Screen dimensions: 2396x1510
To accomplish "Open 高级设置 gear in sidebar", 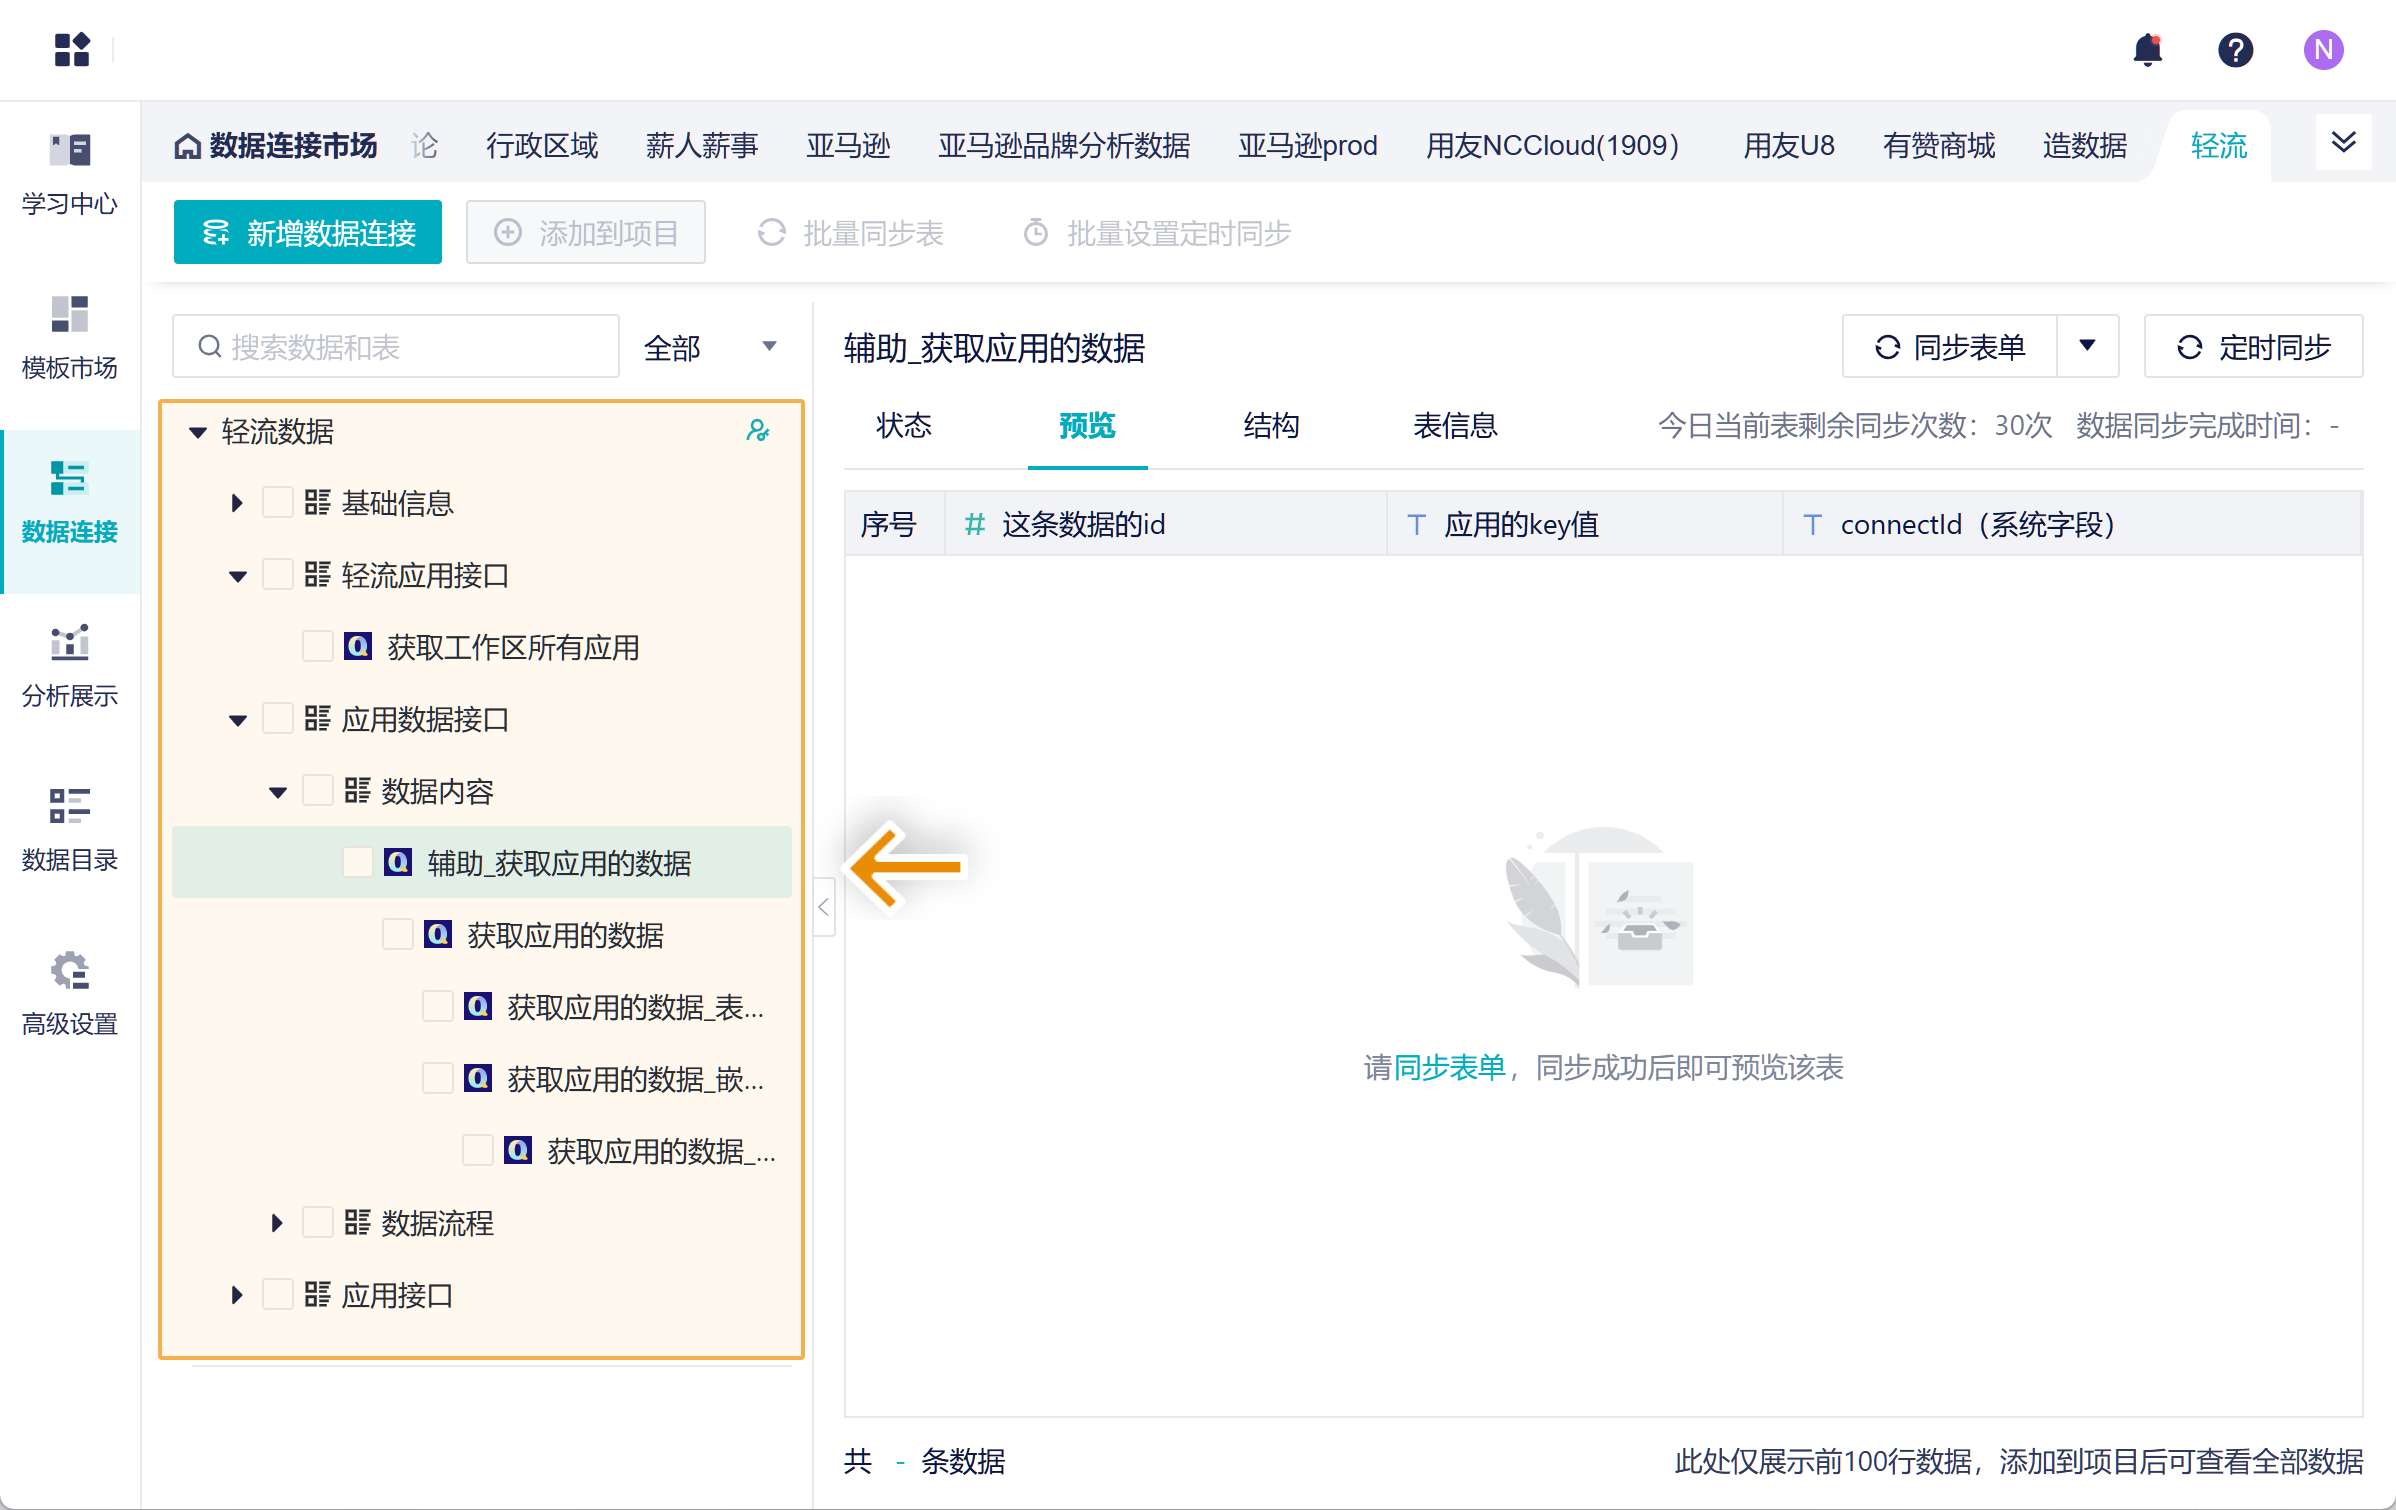I will click(70, 994).
